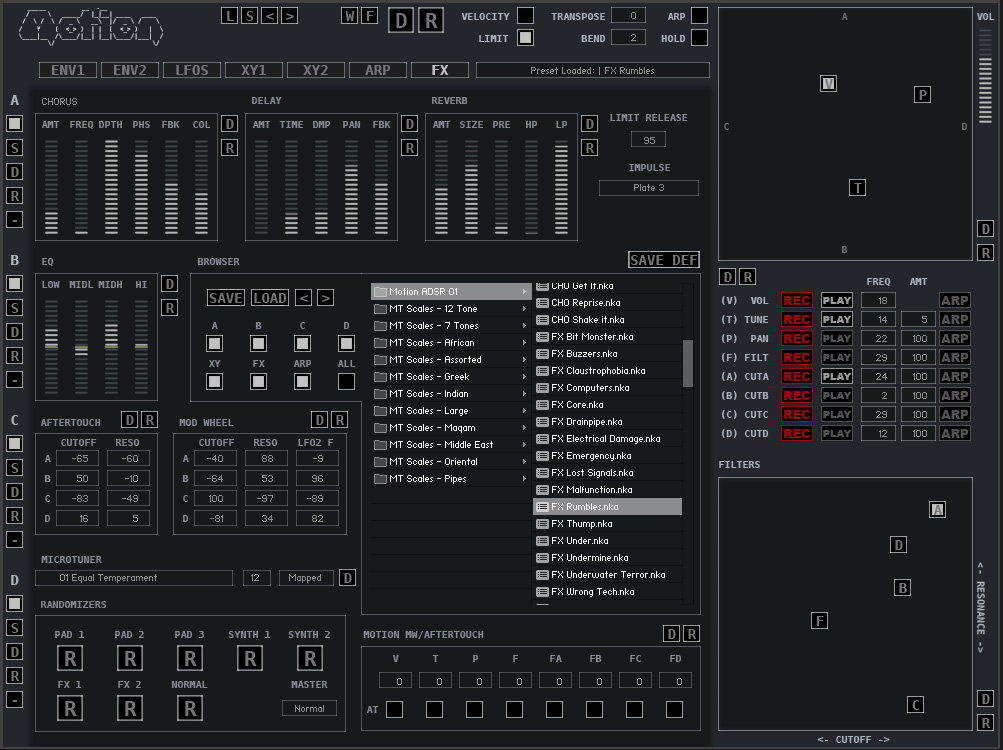Toggle the browser ALL checkbox

click(346, 381)
